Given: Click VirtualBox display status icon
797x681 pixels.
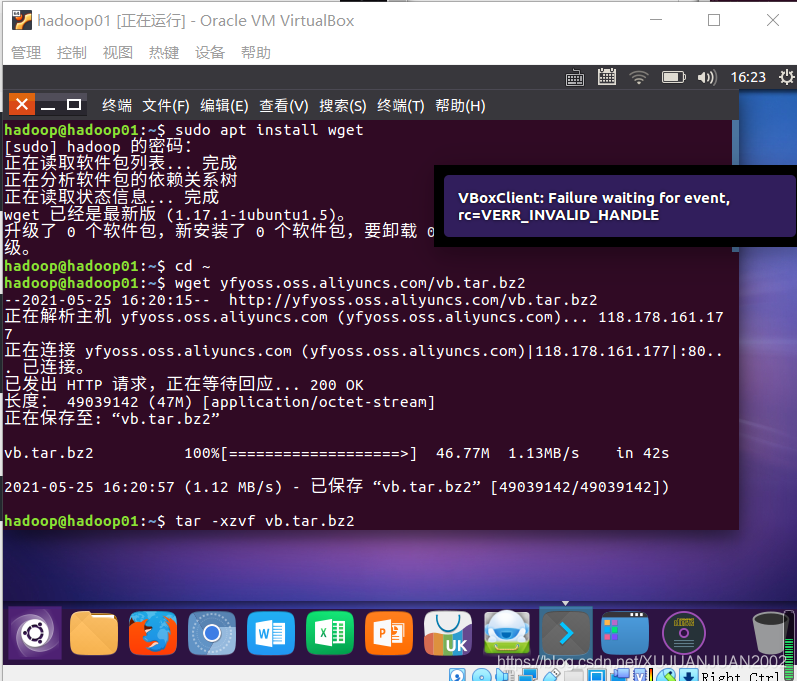Looking at the screenshot, I should (x=597, y=676).
